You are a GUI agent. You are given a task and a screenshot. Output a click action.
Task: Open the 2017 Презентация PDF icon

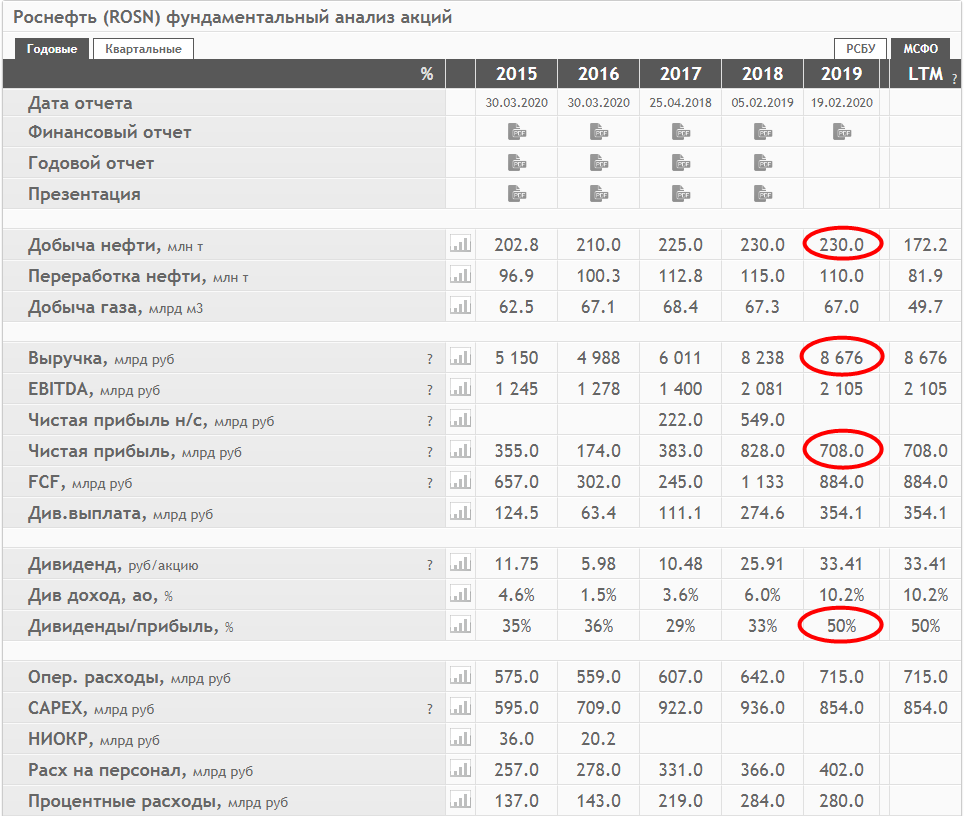(681, 194)
